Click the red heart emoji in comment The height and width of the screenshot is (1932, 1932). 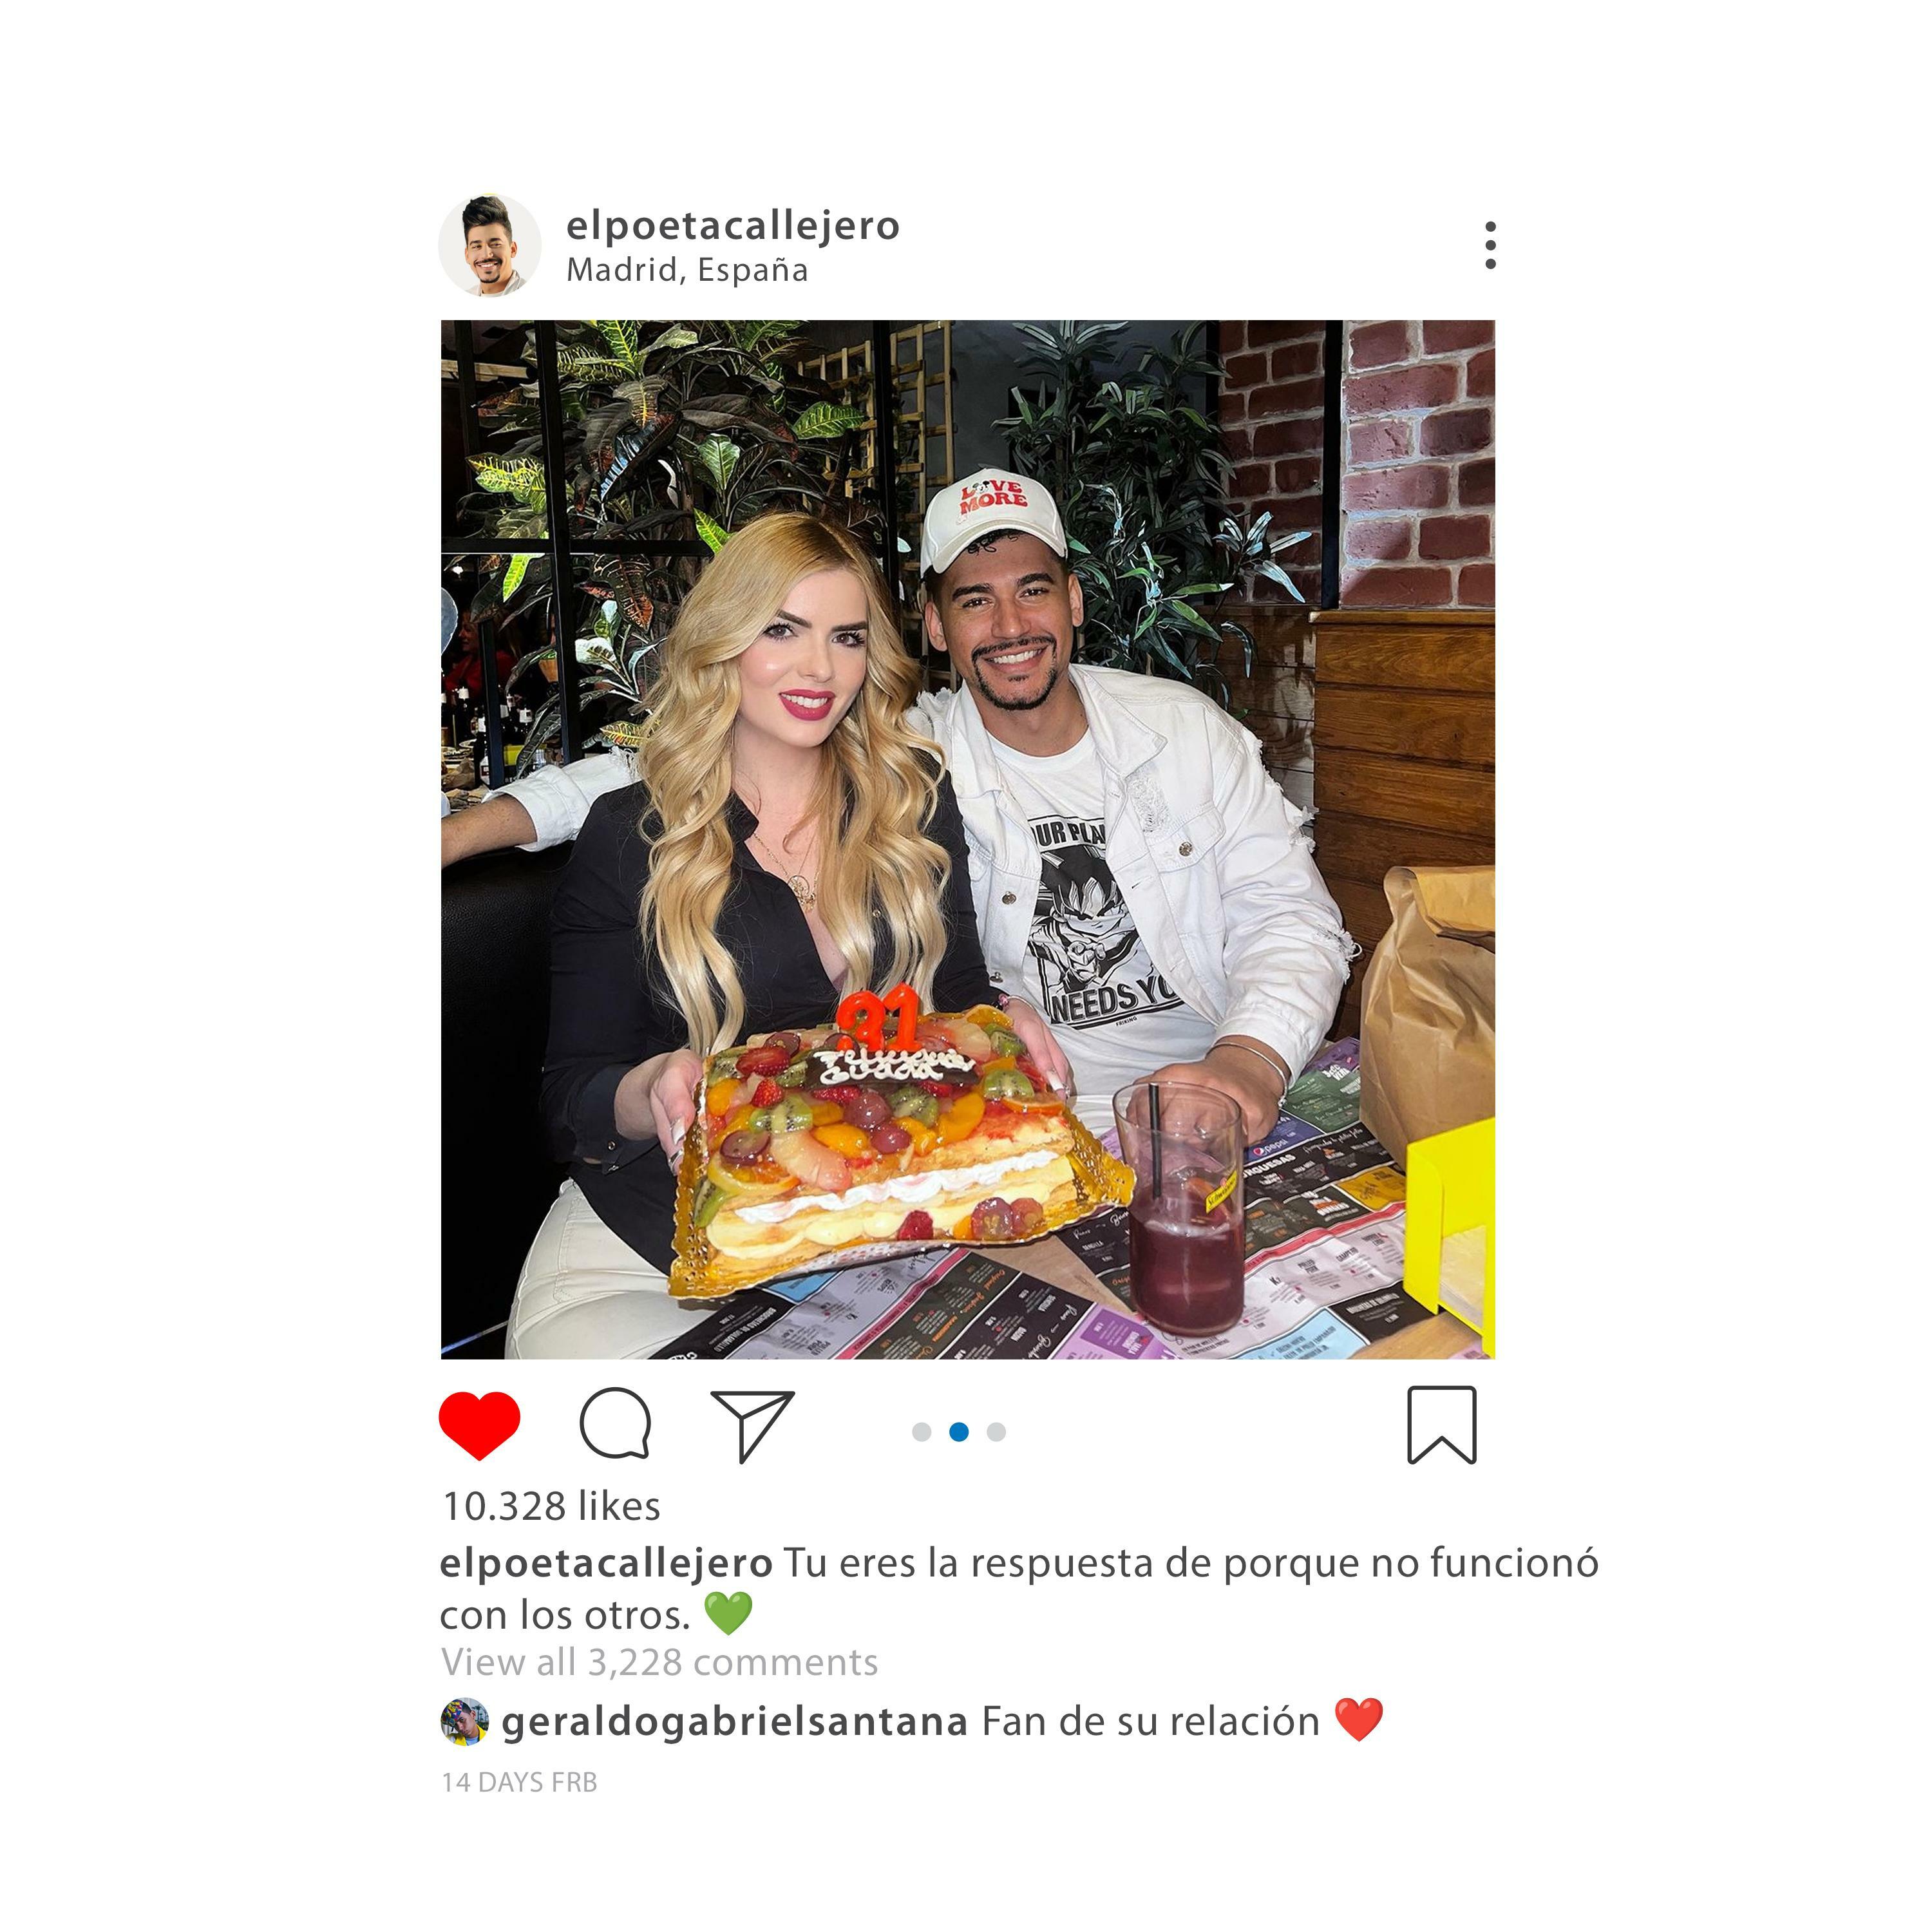1359,1720
